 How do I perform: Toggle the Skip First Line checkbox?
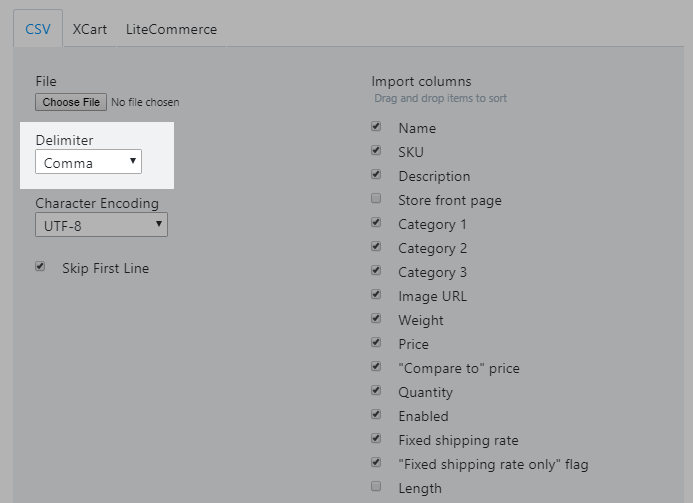coord(41,267)
